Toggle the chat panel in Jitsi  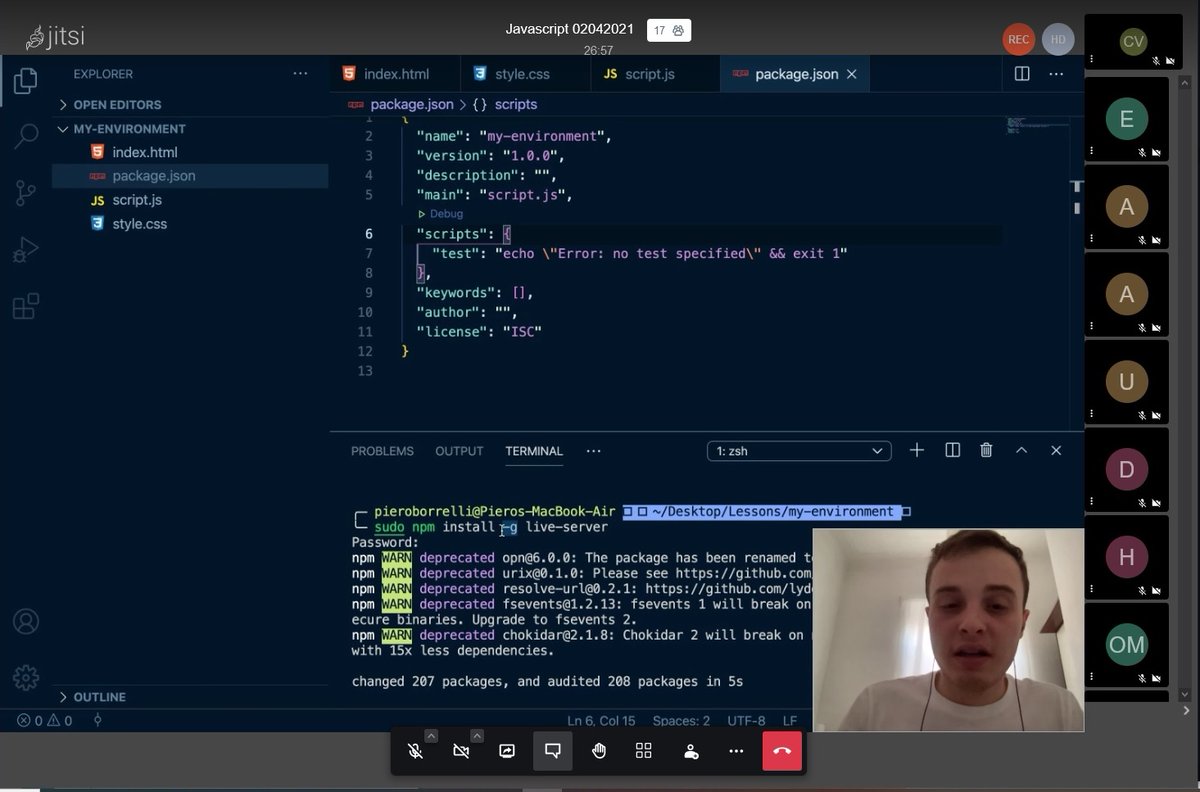[553, 751]
